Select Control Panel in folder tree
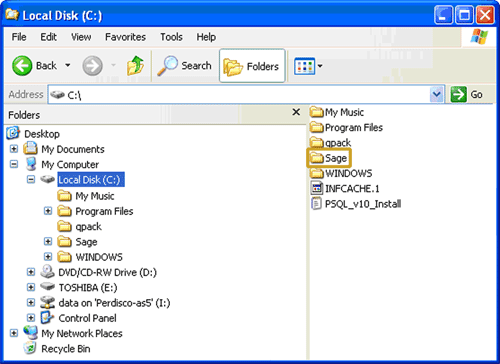This screenshot has height=364, width=500. [x=87, y=318]
